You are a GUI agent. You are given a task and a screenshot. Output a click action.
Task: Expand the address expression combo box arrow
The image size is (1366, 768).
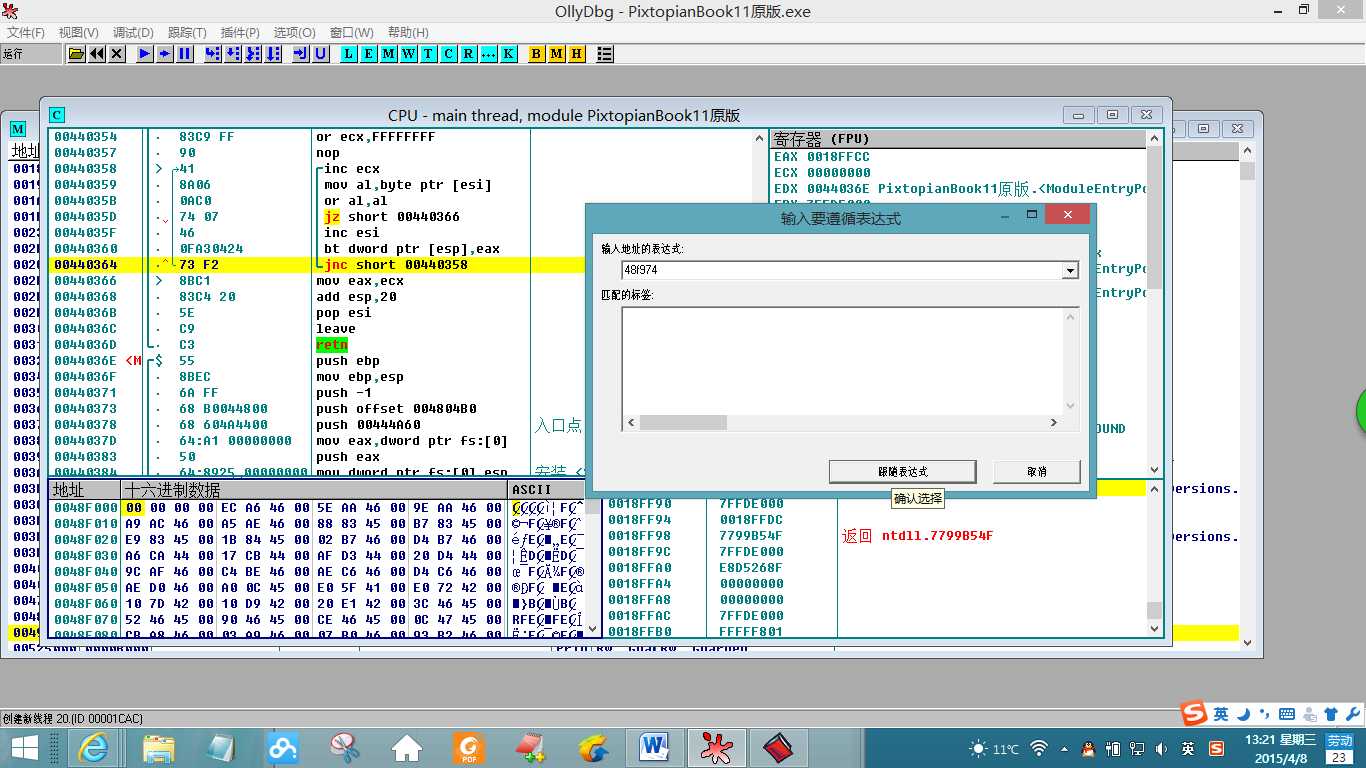click(x=1071, y=270)
